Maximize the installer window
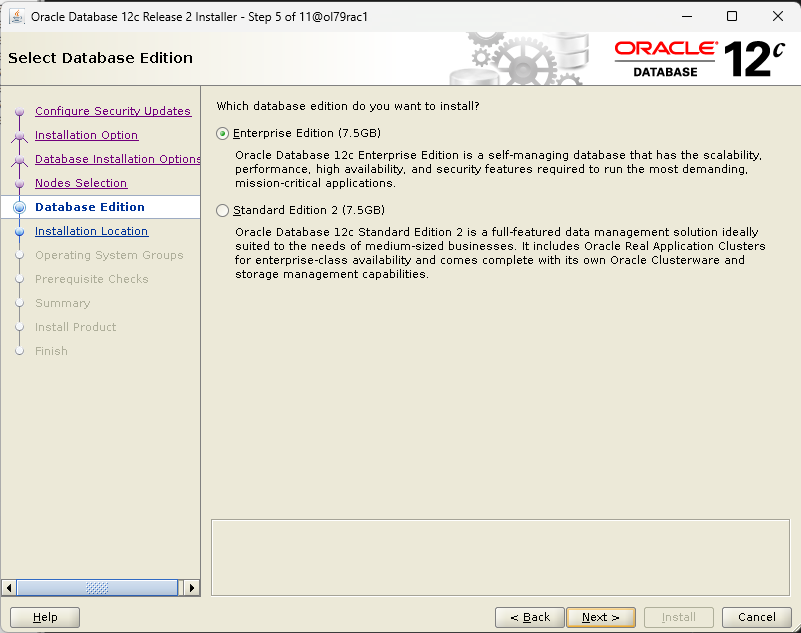The height and width of the screenshot is (633, 801). (x=732, y=16)
